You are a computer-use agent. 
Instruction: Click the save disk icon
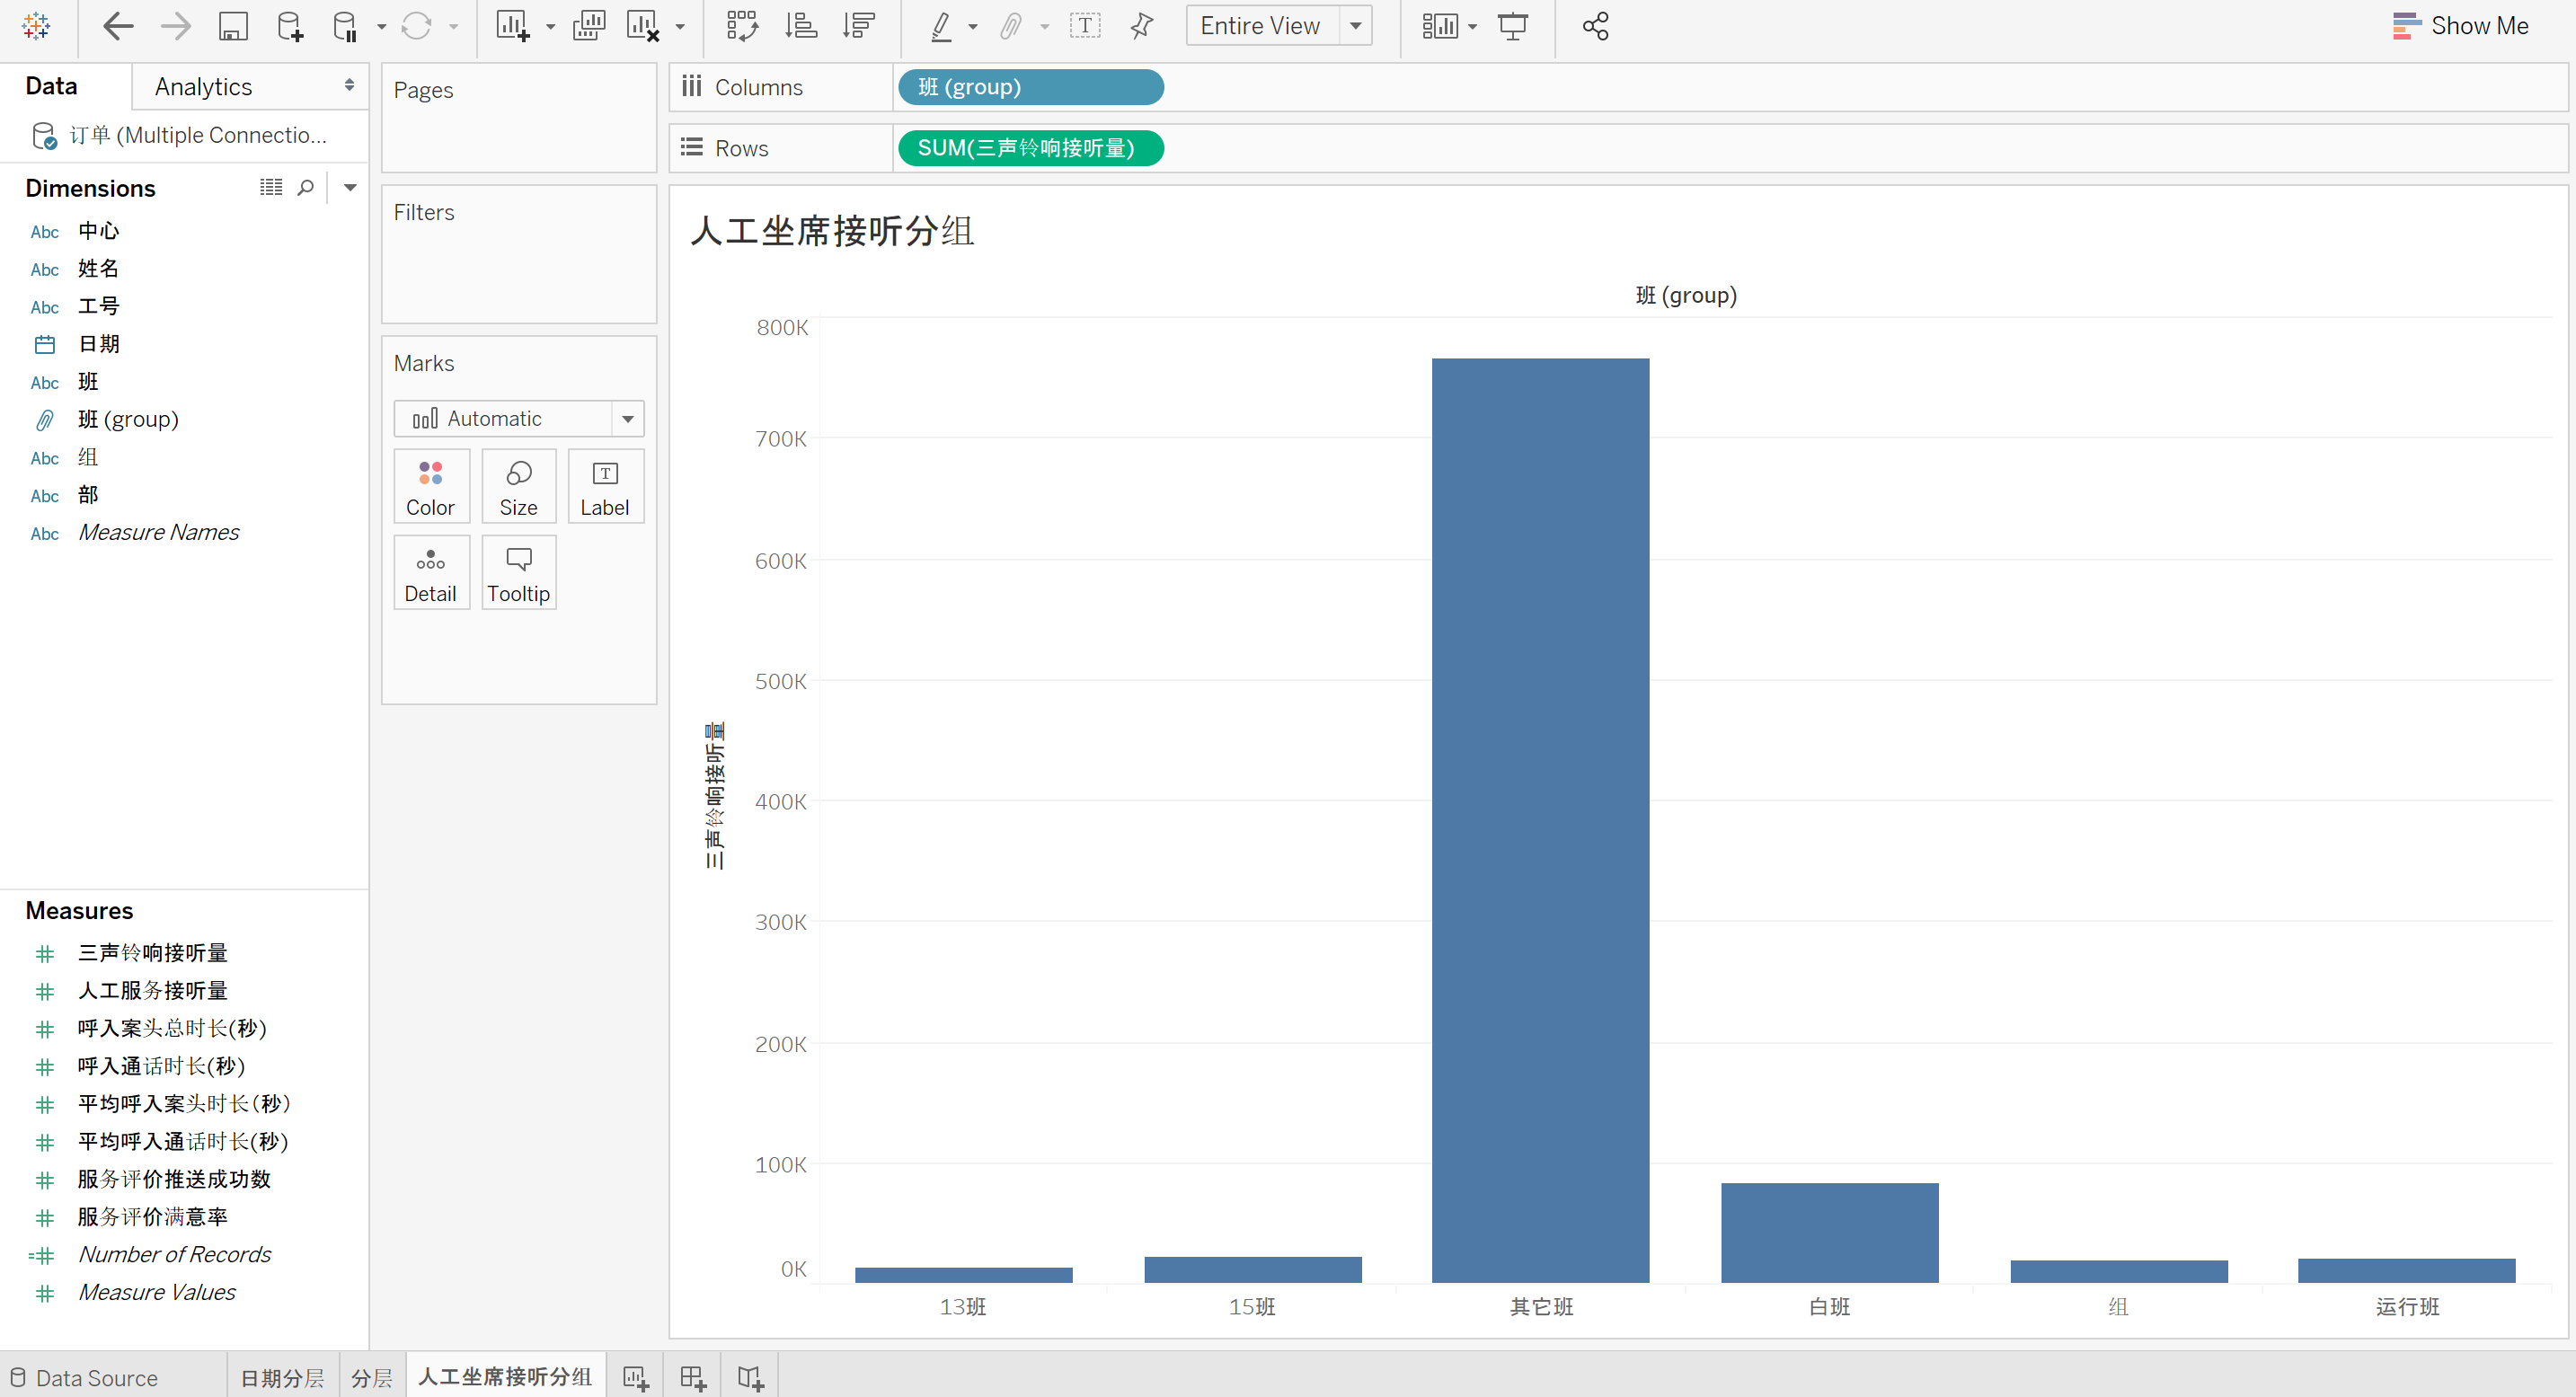point(233,26)
